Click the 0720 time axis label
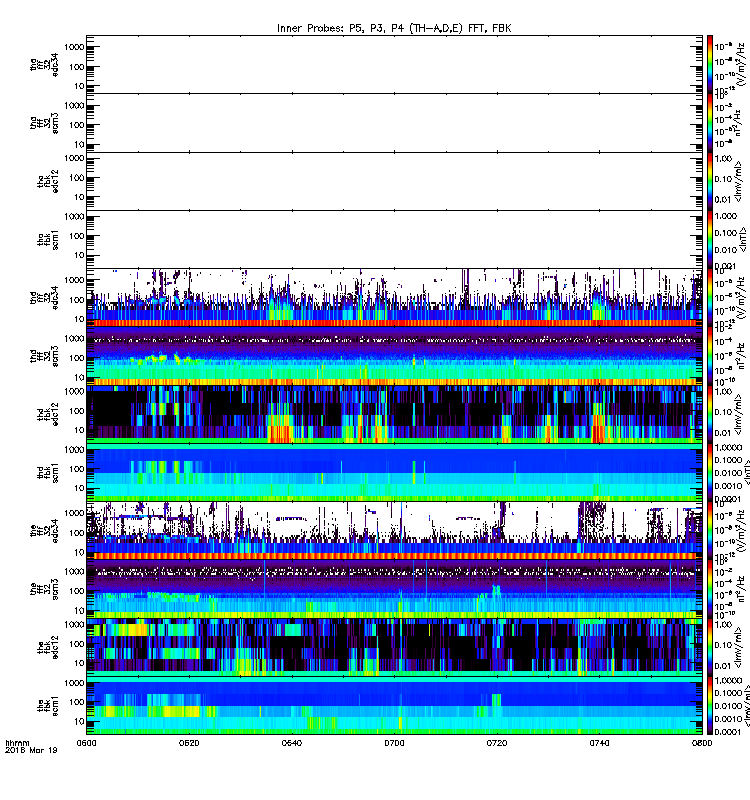Screen dimensions: 750x800 tap(497, 743)
